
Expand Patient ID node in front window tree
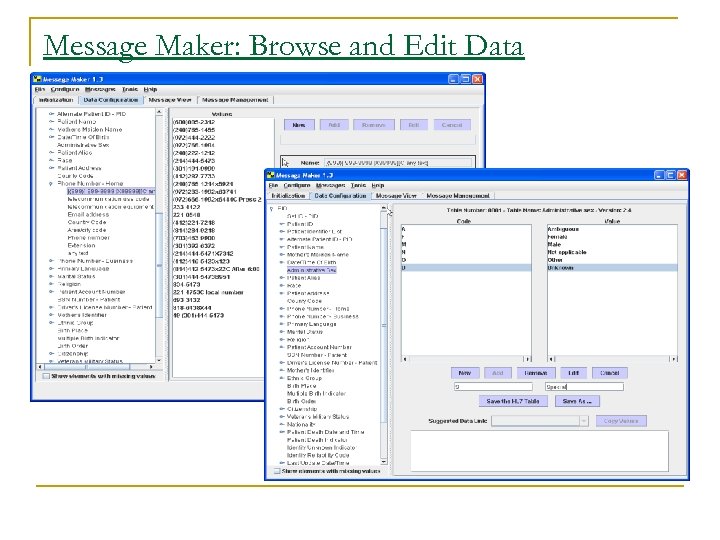pos(282,224)
